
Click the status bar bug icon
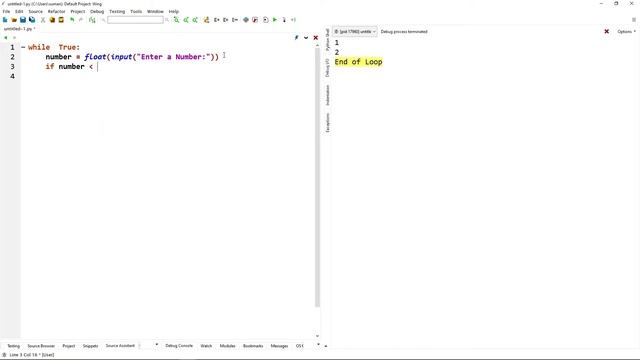tap(4, 355)
